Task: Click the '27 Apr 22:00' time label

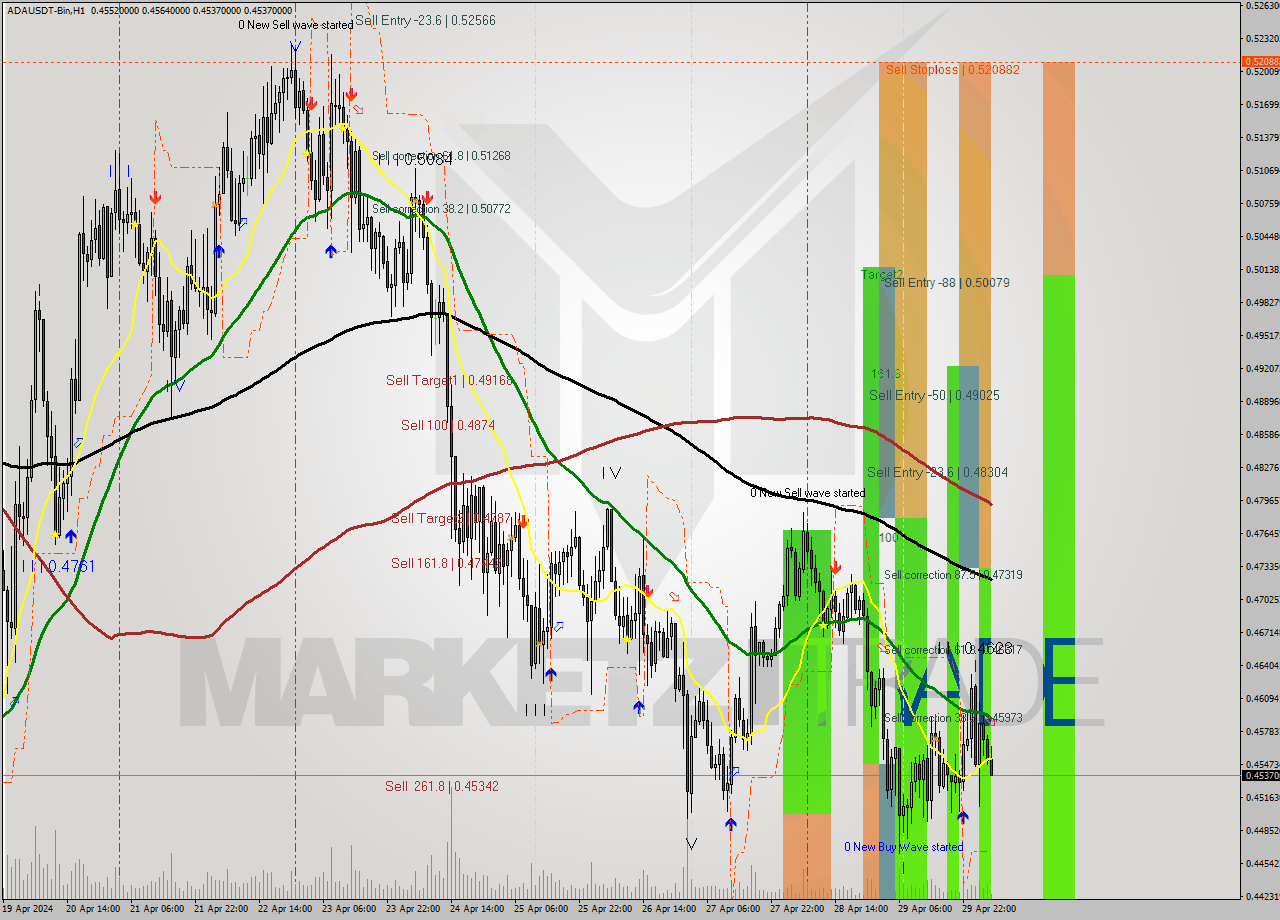Action: (797, 909)
